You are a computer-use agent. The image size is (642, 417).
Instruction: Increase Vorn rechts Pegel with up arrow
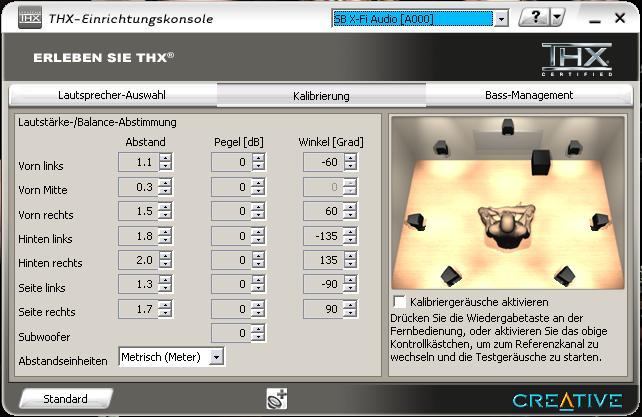(x=258, y=206)
